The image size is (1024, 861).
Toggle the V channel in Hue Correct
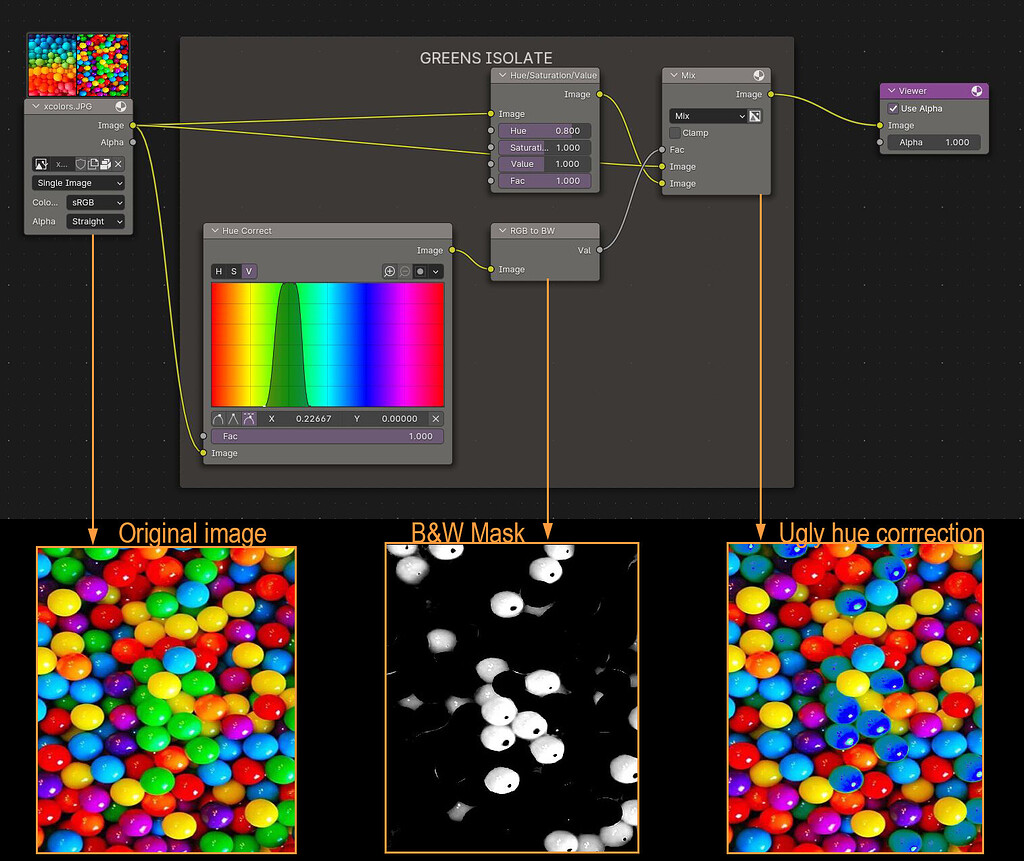(x=246, y=271)
